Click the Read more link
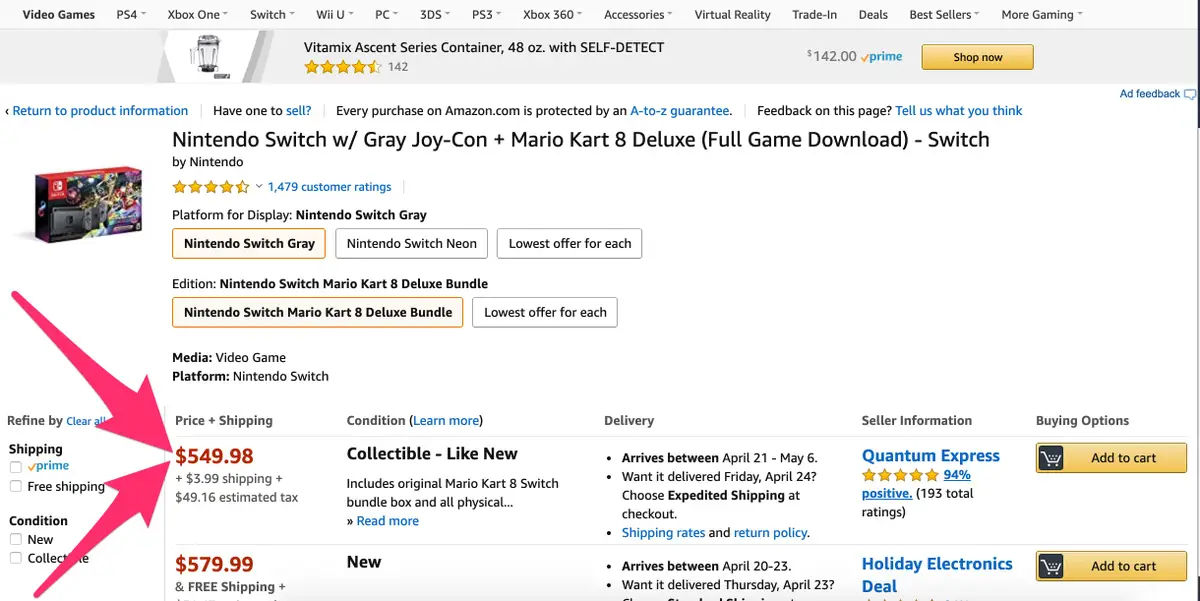1200x601 pixels. [387, 521]
